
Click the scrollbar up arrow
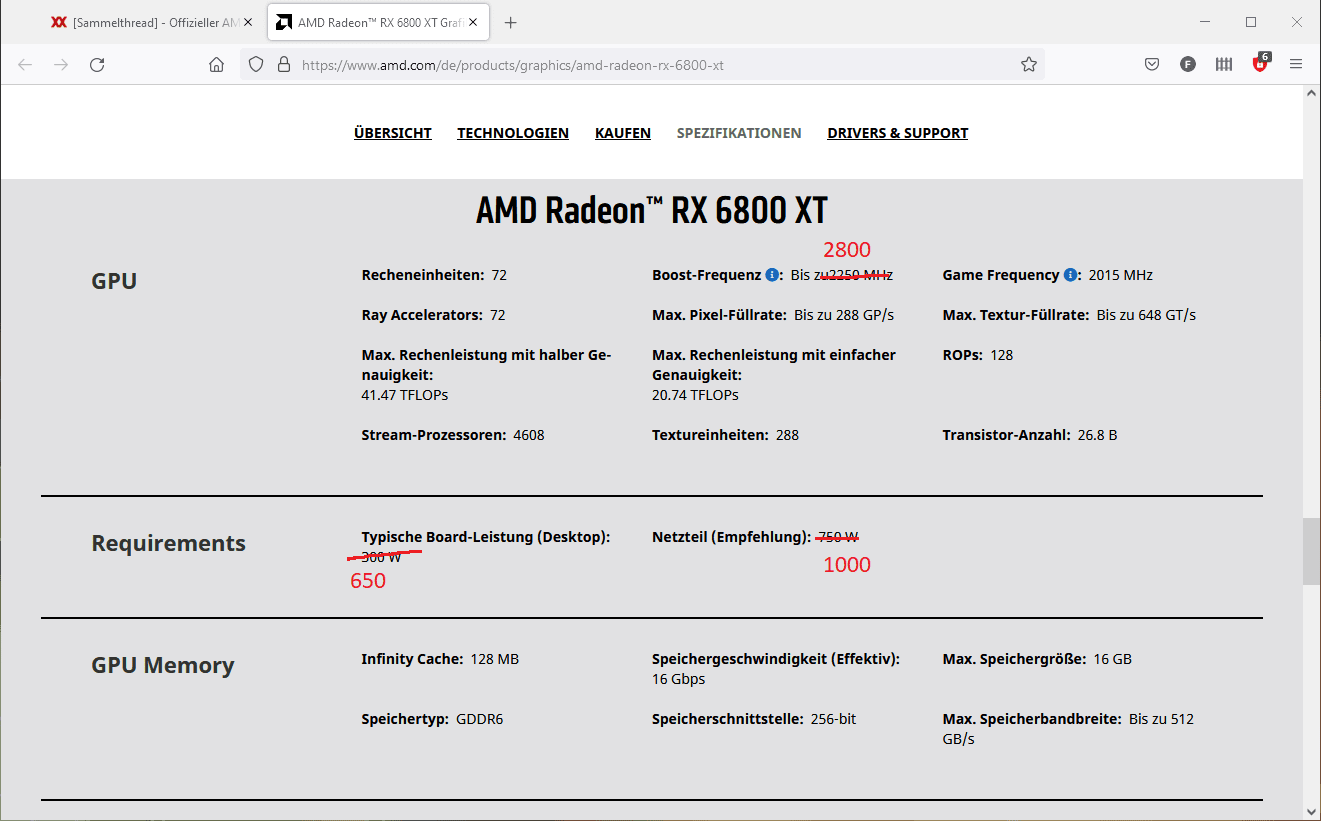(x=1311, y=93)
